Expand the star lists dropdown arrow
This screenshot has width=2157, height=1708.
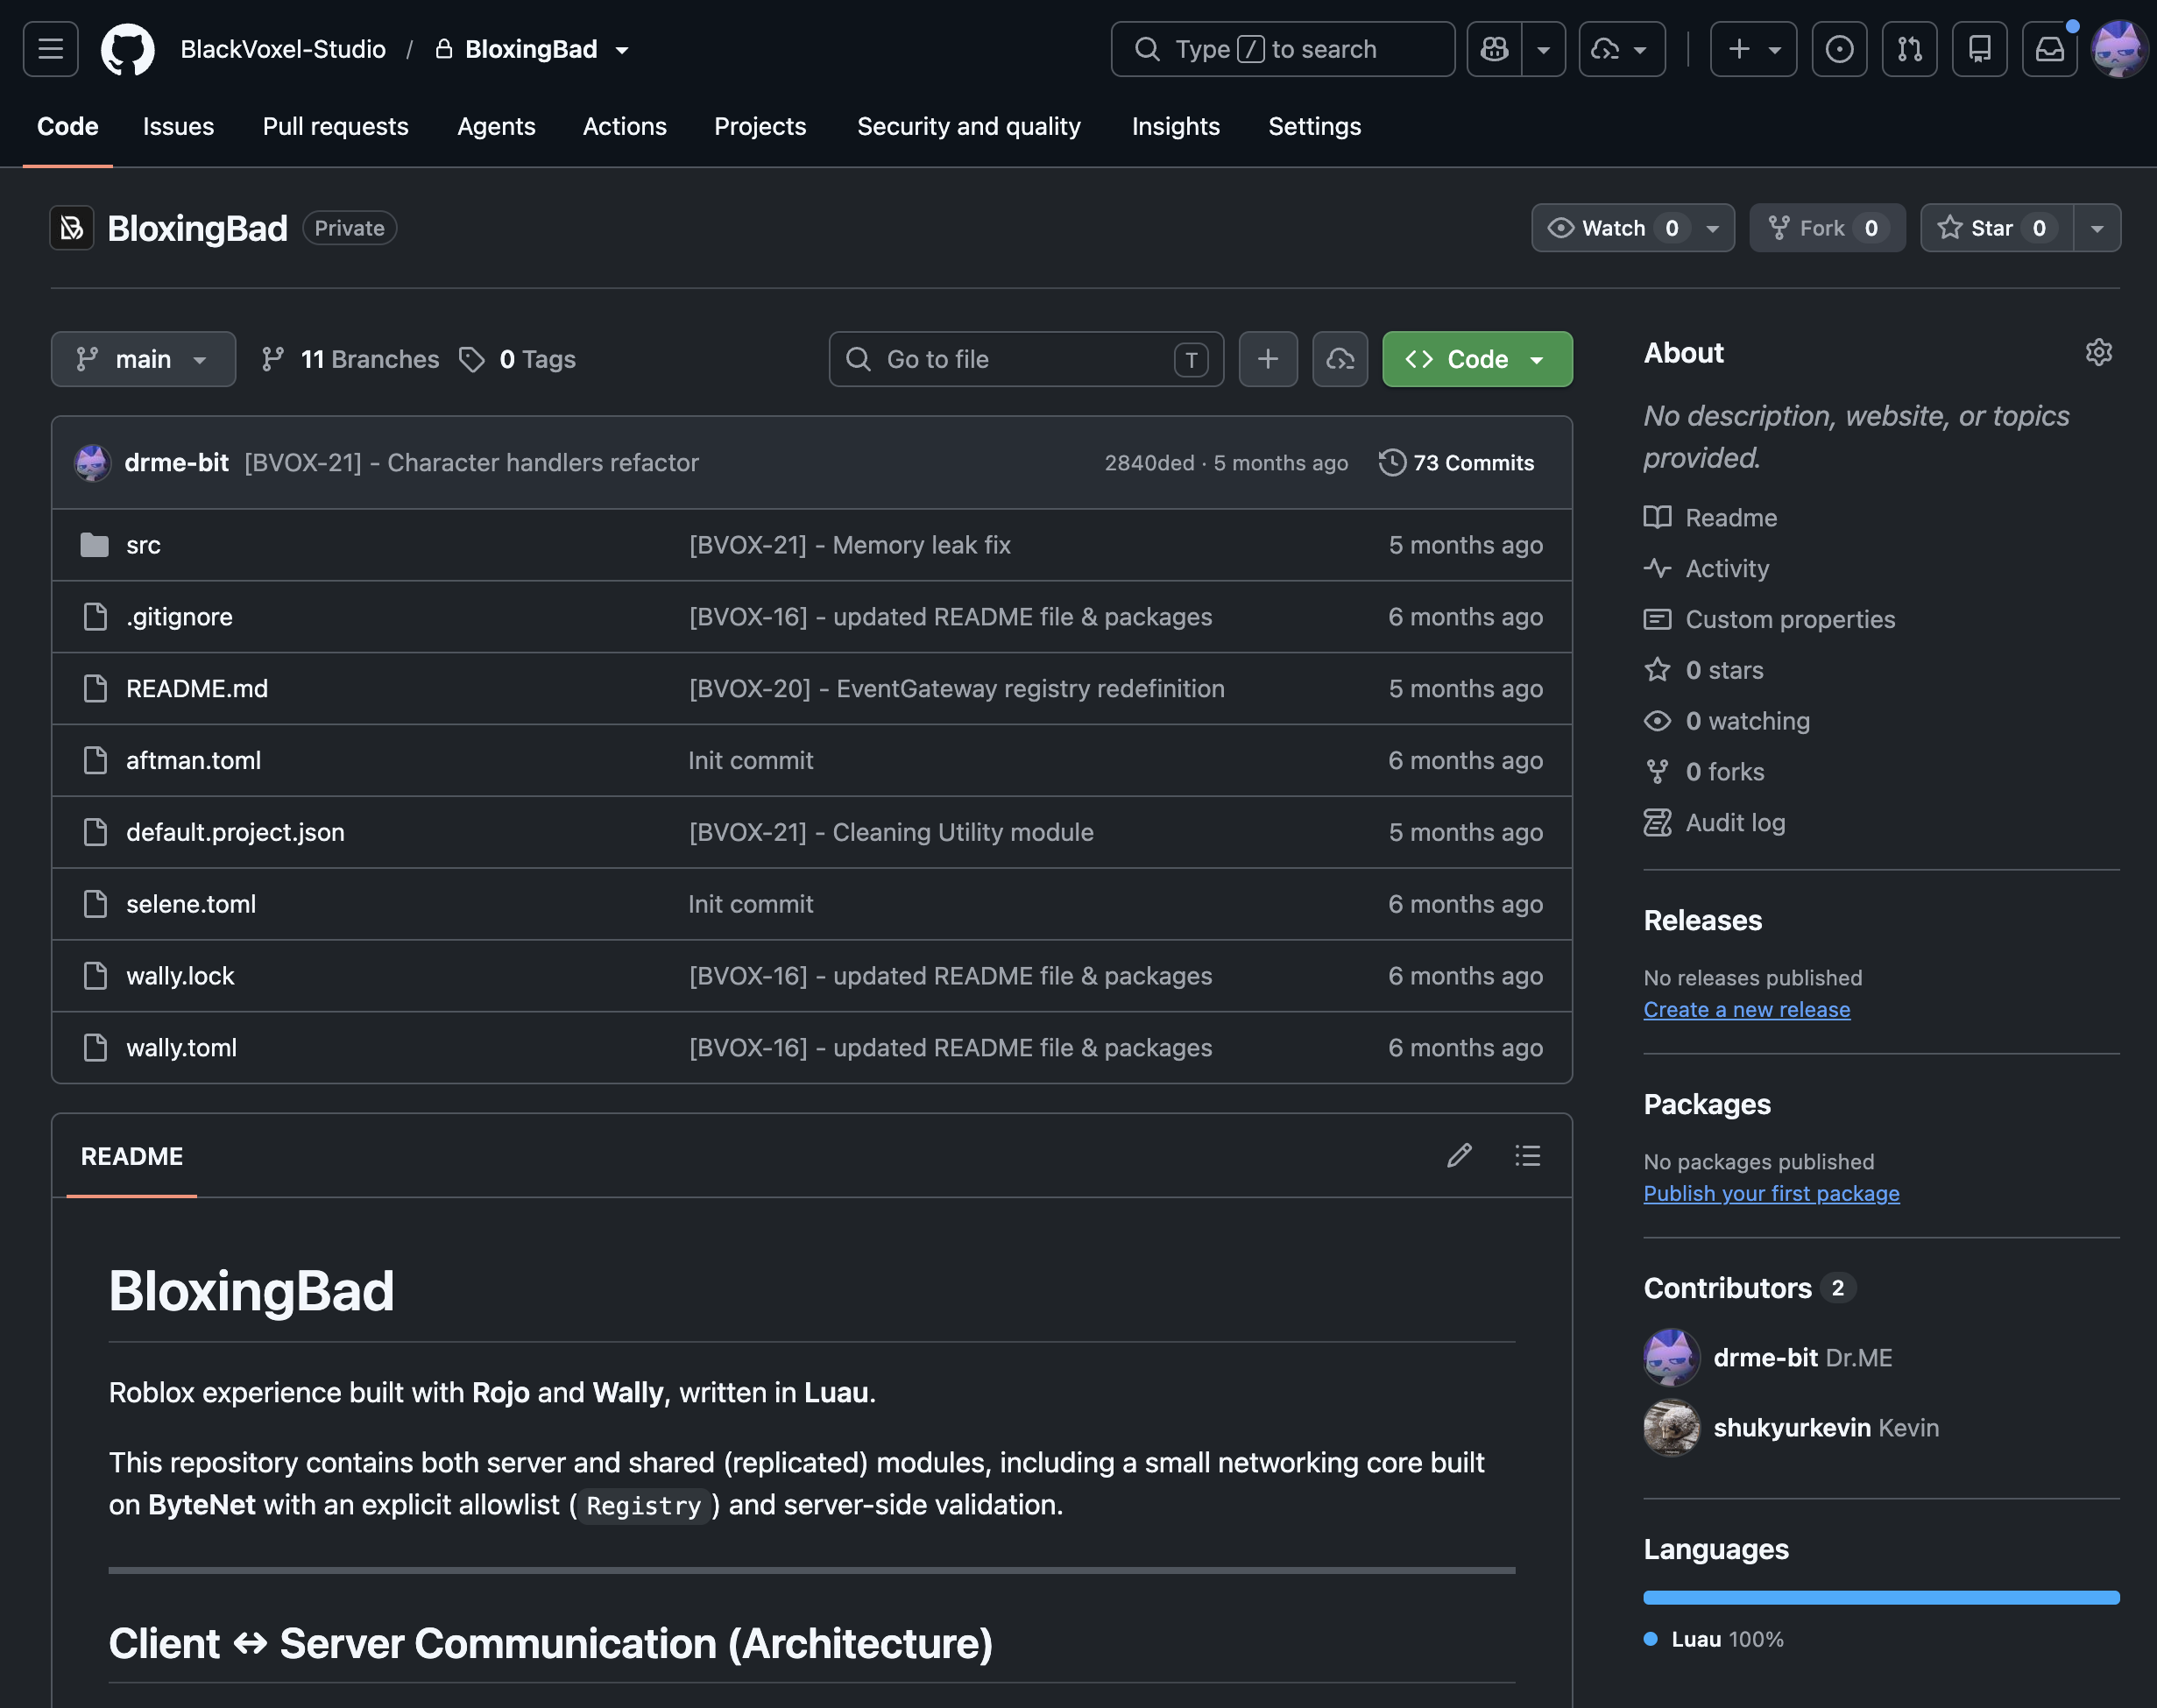(x=2097, y=228)
